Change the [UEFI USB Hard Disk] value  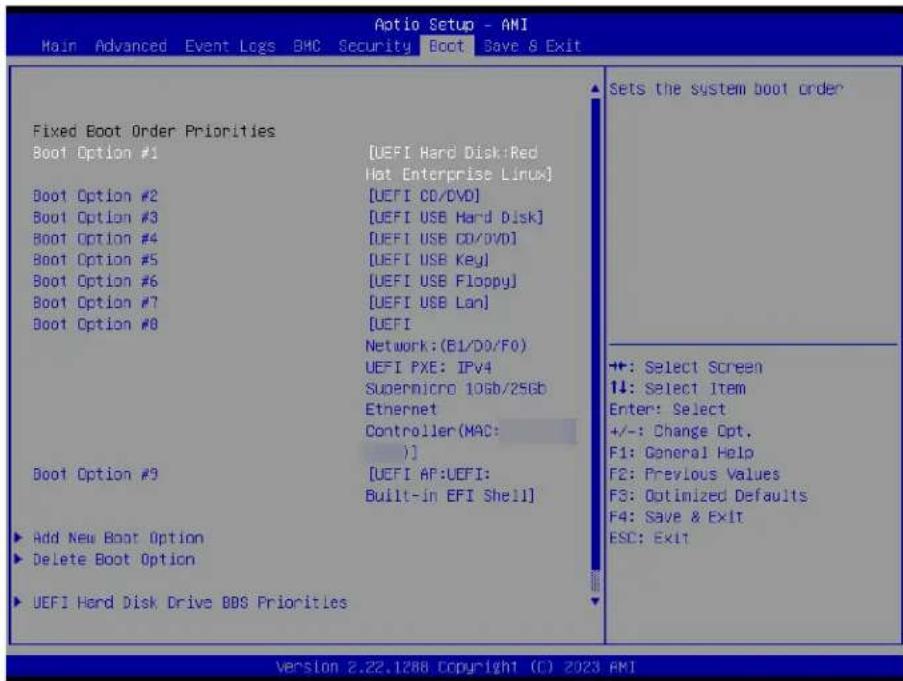(456, 218)
